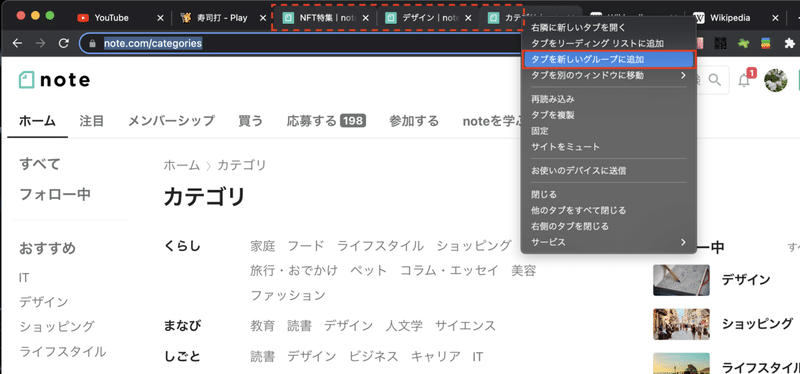Viewport: 800px width, 374px height.
Task: Open the 注目 navigation tab
Action: pos(92,121)
